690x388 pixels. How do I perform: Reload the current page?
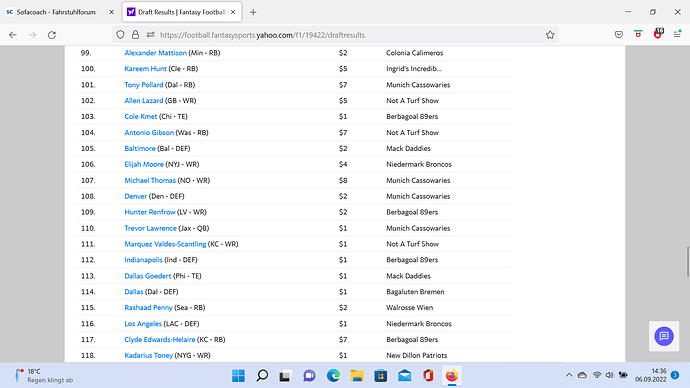pyautogui.click(x=52, y=35)
